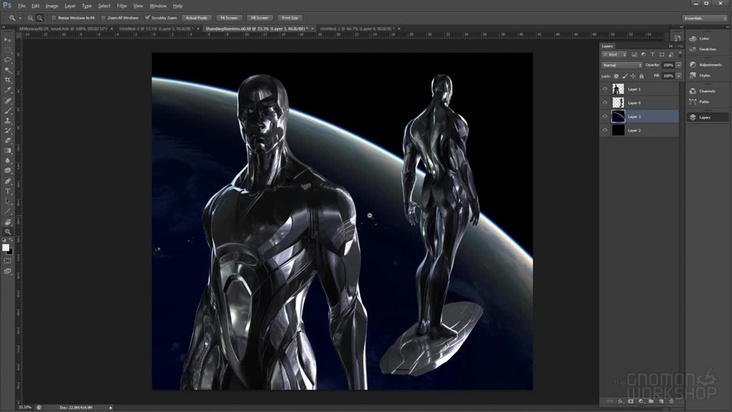Select the Crop tool

click(x=7, y=80)
